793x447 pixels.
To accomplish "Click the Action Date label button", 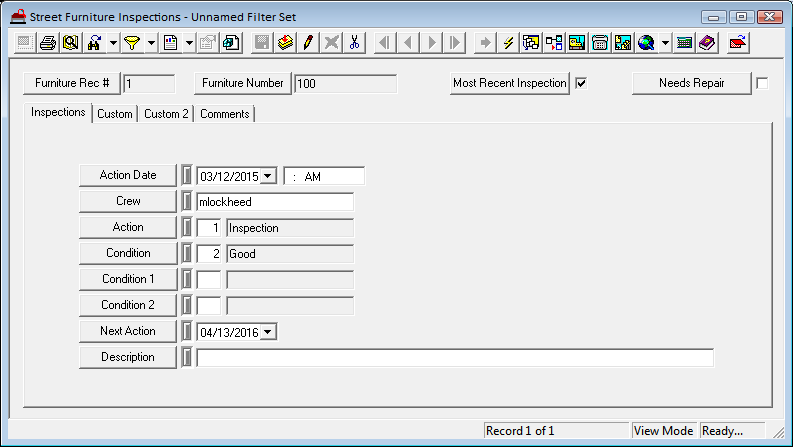I will 128,175.
